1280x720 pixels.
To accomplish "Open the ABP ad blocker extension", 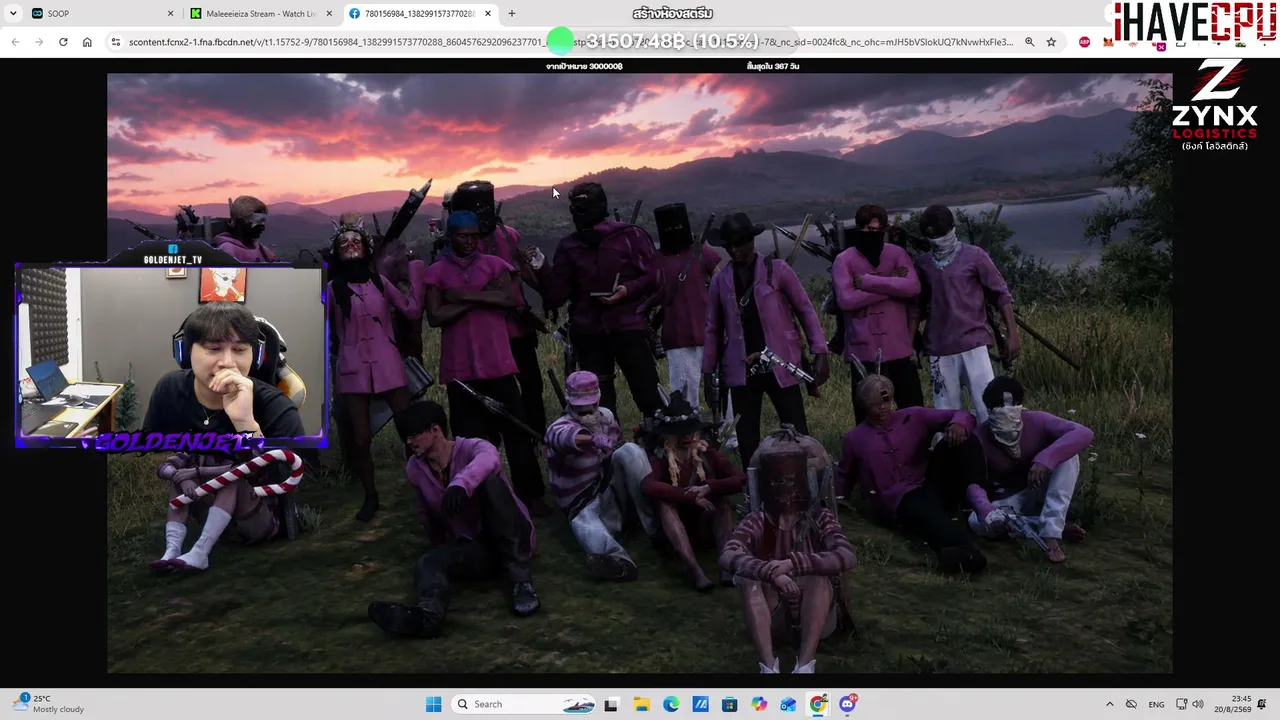I will coord(1085,42).
